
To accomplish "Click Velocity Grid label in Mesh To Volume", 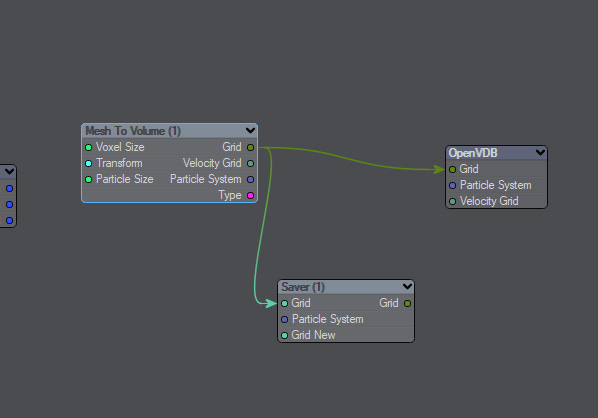I will tap(212, 163).
